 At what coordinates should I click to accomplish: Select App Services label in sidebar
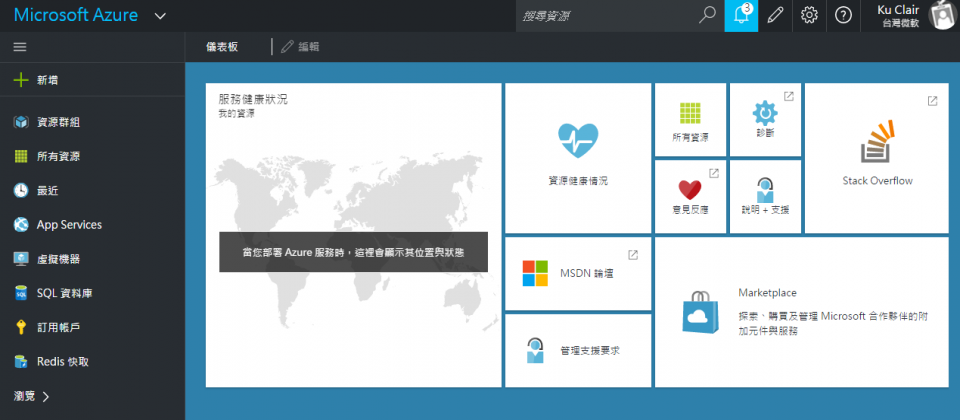click(69, 225)
